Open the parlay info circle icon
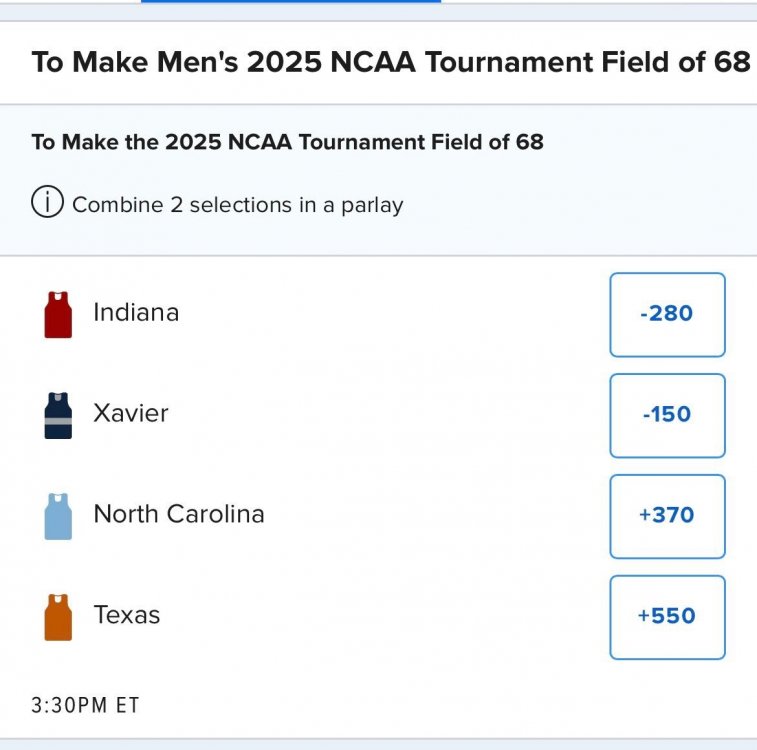The height and width of the screenshot is (750, 757). coord(46,204)
